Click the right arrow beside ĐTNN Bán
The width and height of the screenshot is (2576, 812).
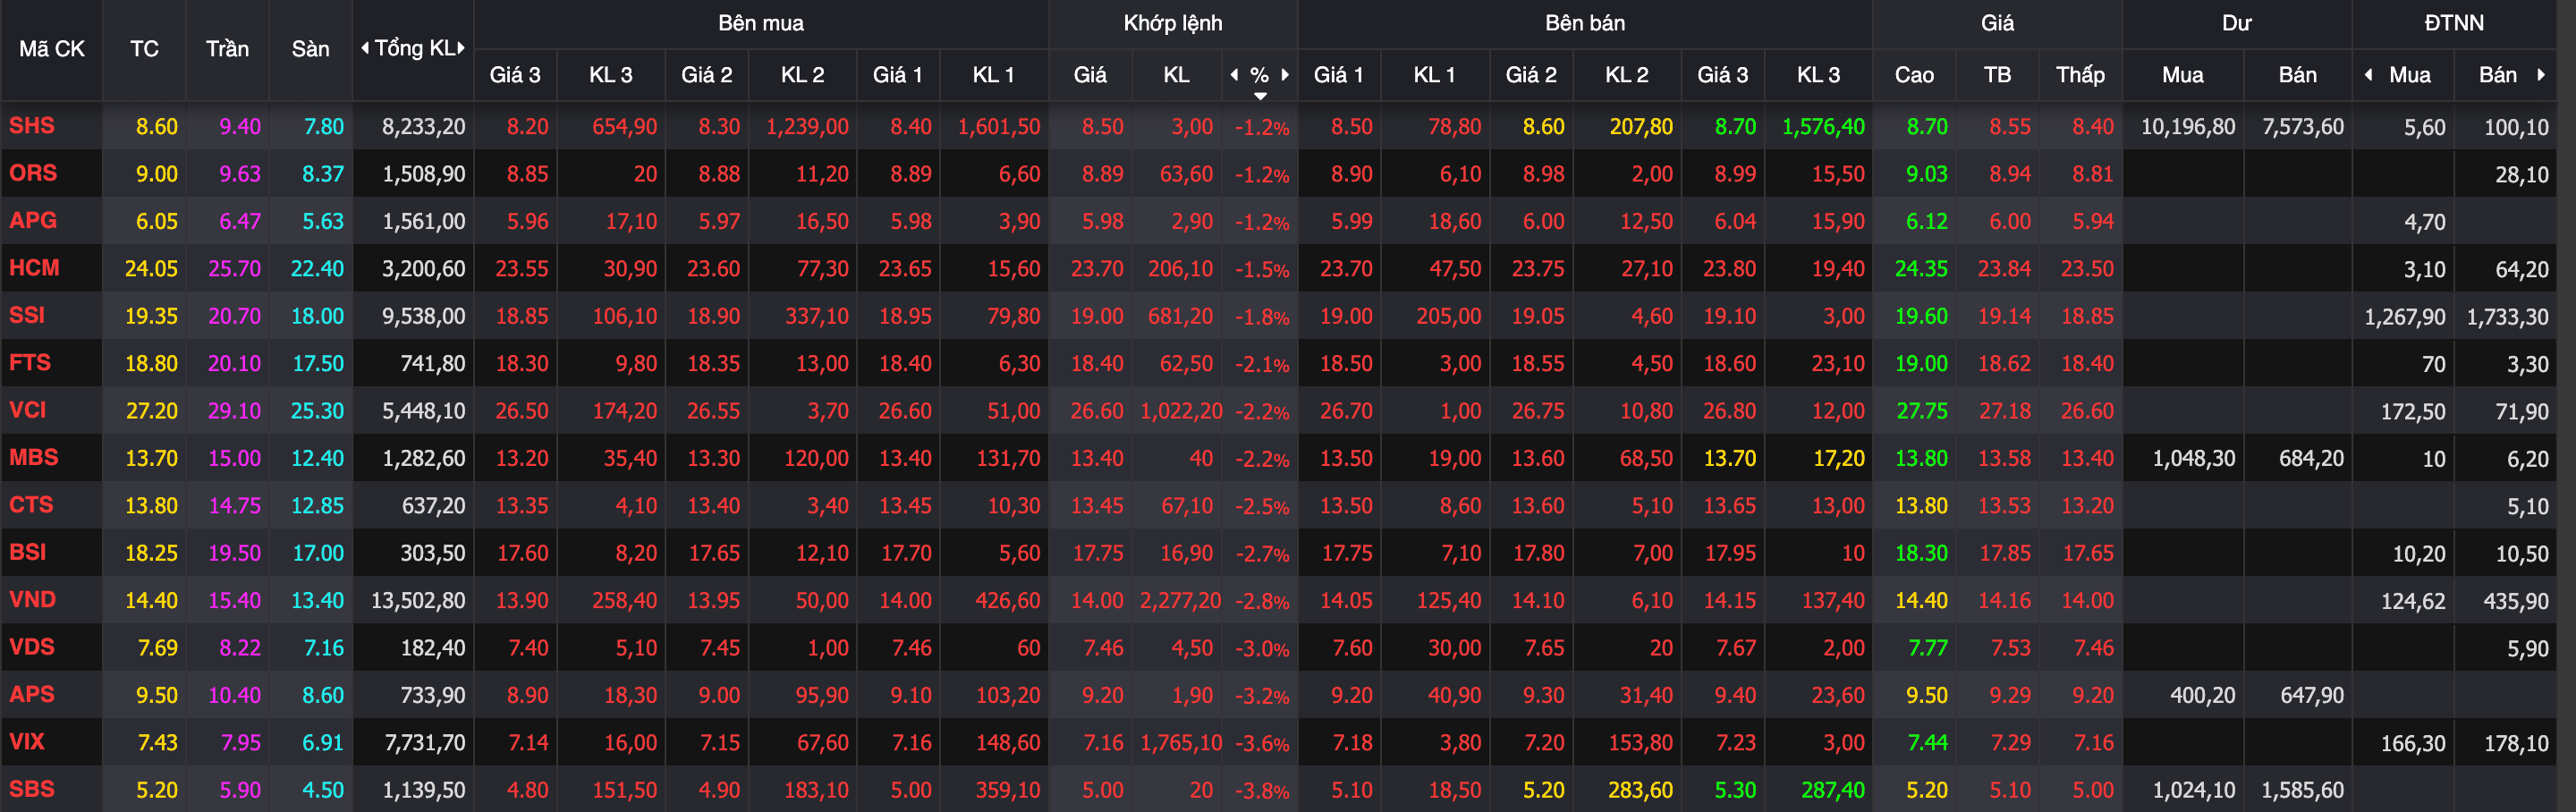click(x=2541, y=75)
